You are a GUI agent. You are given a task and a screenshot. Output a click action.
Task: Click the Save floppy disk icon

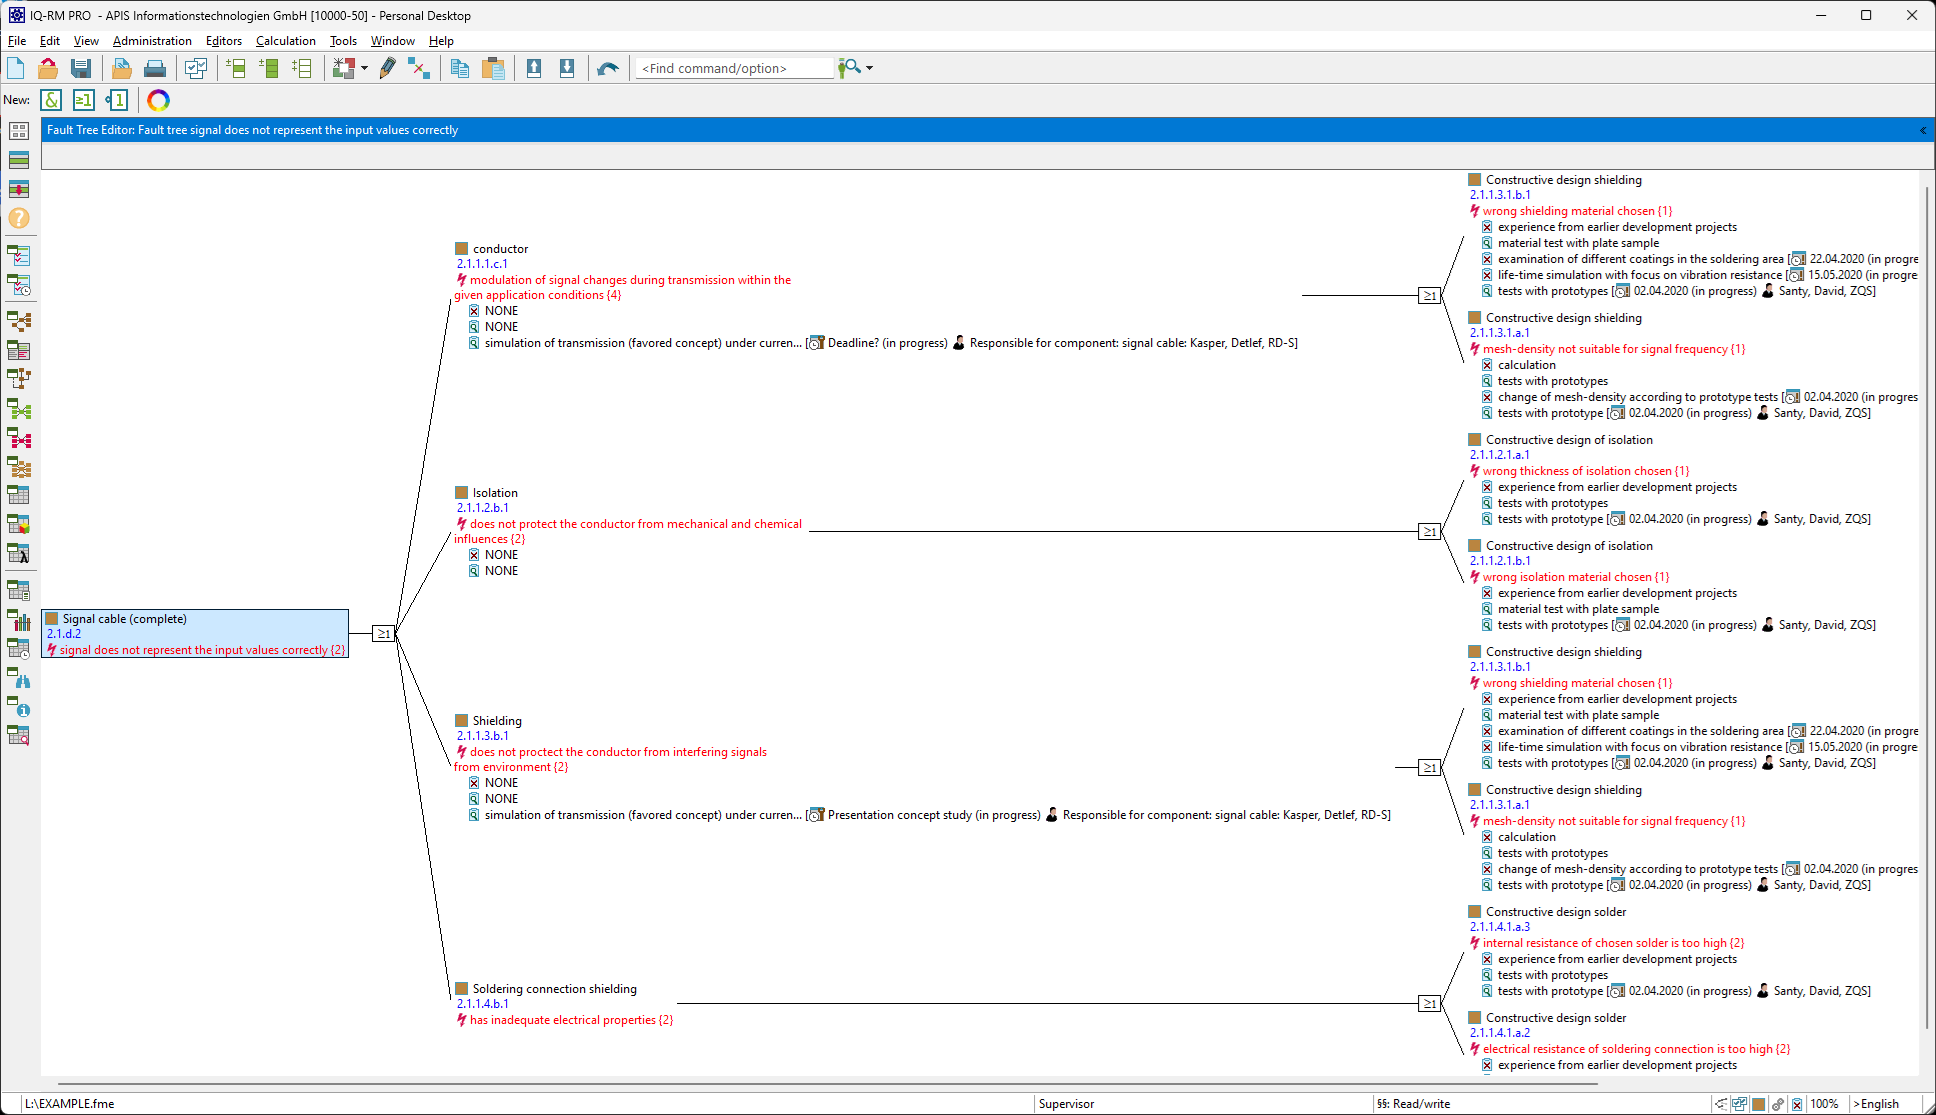coord(81,68)
